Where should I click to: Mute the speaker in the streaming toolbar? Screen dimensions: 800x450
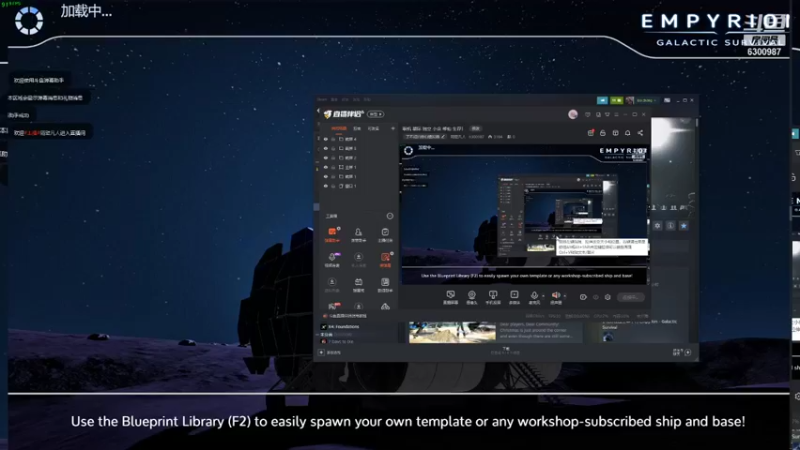[556, 295]
